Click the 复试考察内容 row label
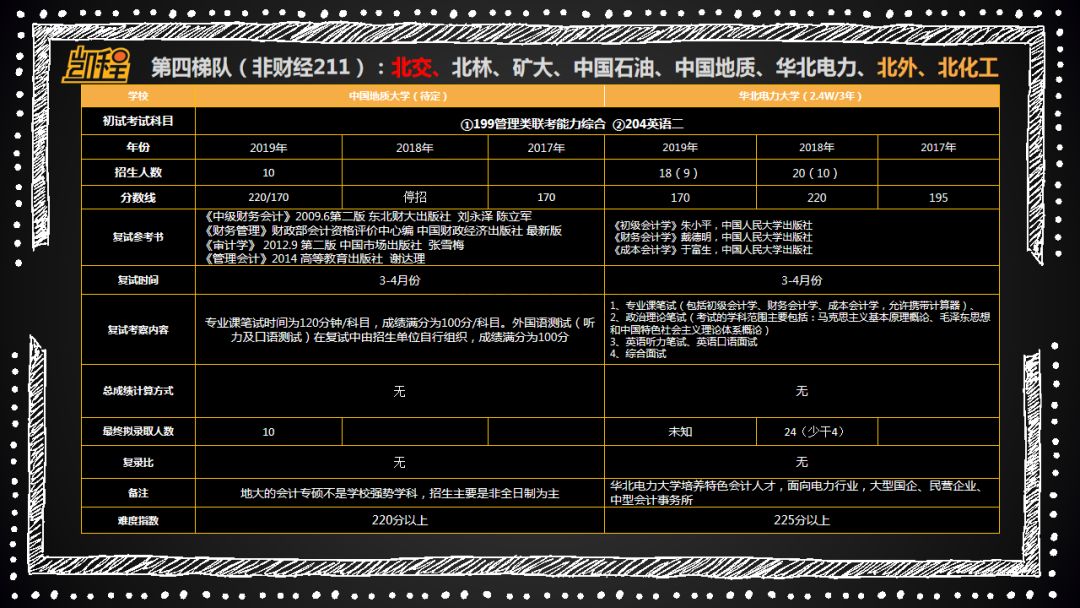Viewport: 1080px width, 608px height. point(138,330)
